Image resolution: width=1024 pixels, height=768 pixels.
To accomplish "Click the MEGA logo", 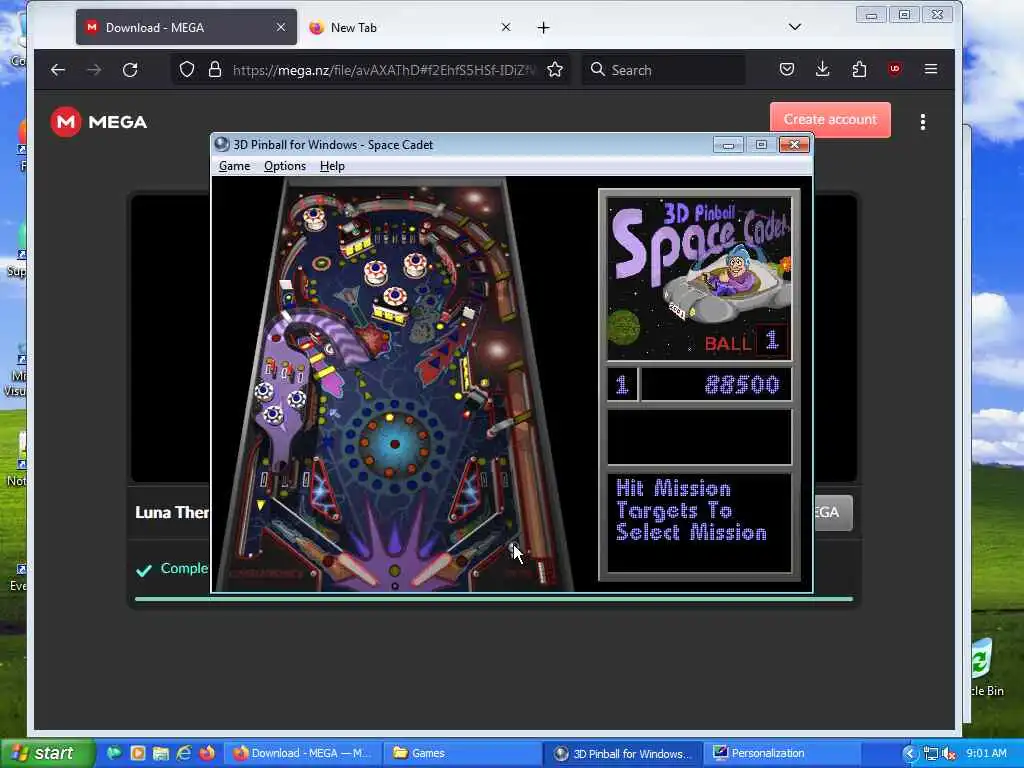I will pyautogui.click(x=99, y=121).
